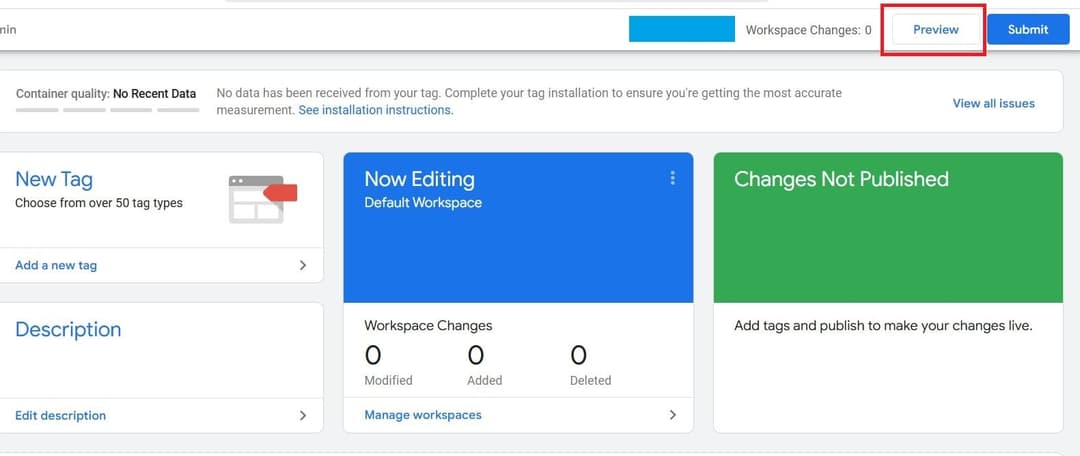The width and height of the screenshot is (1080, 456).
Task: Click the Preview button
Action: click(935, 30)
